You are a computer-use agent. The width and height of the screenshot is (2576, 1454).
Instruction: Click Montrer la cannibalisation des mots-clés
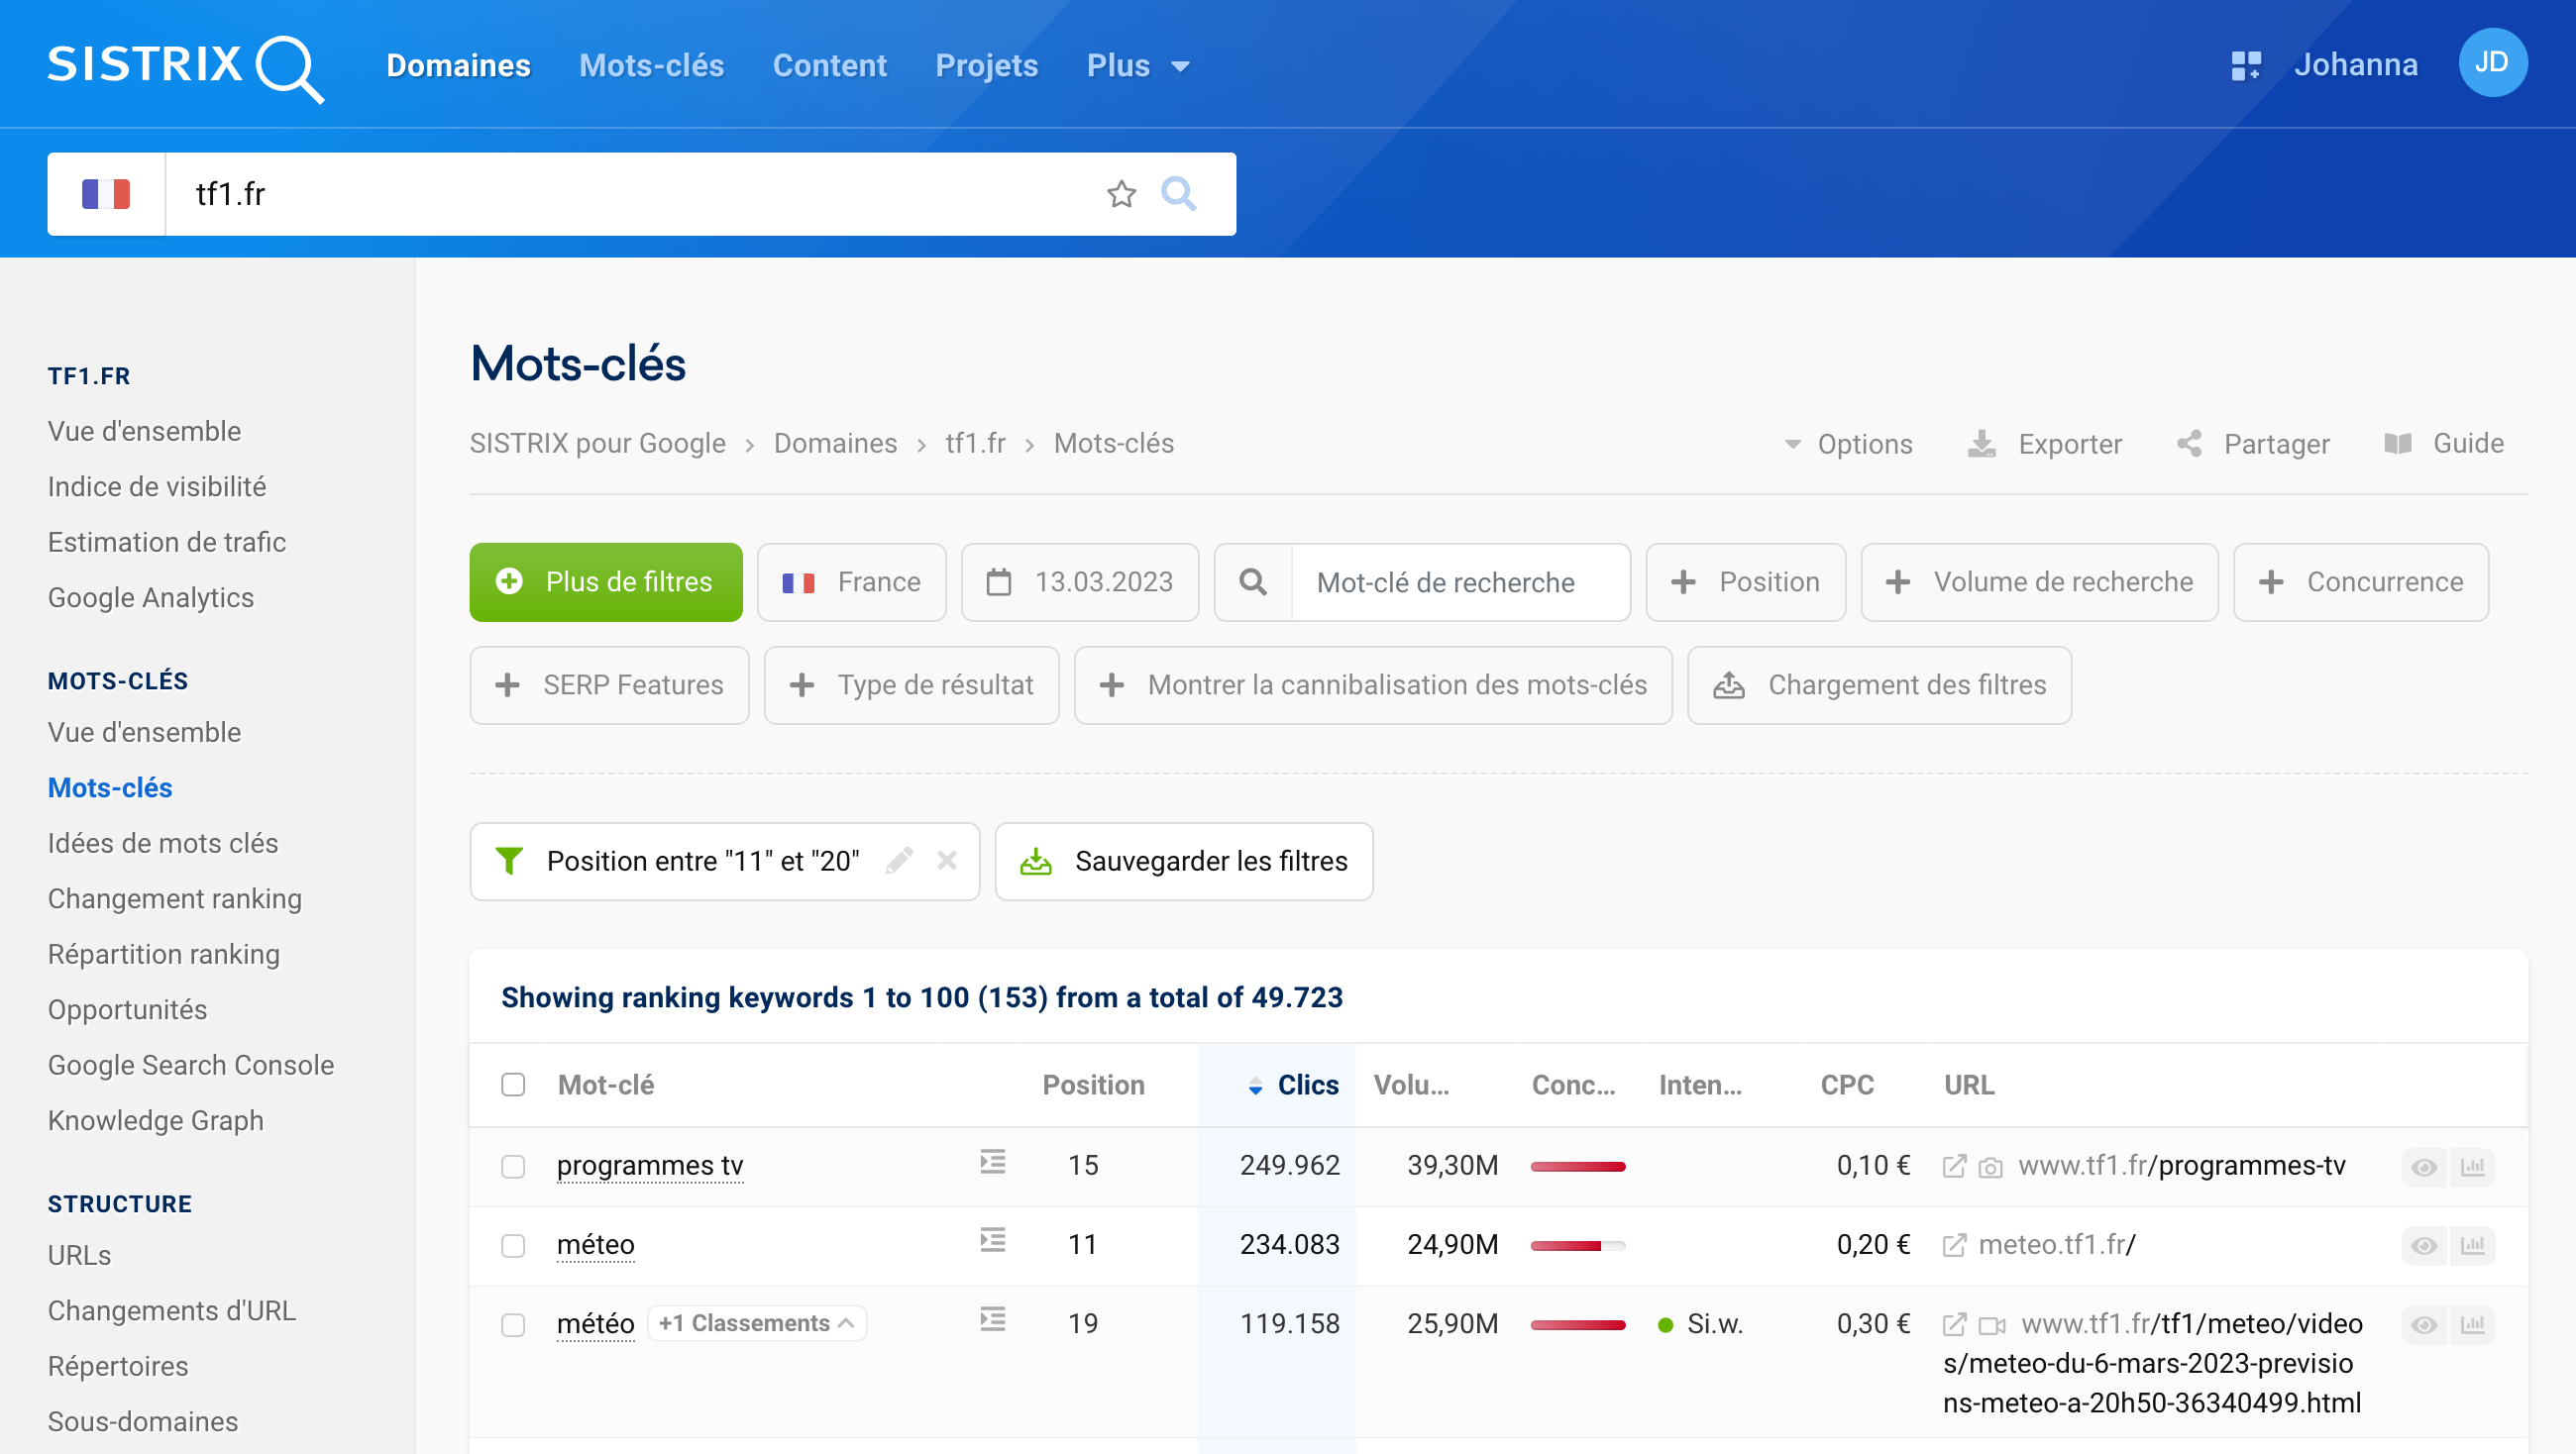(1373, 685)
